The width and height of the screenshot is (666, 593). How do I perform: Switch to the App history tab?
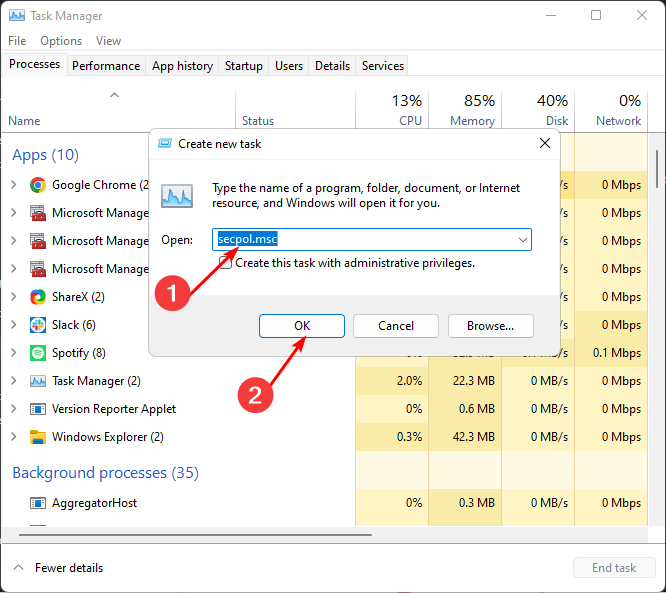[x=182, y=66]
